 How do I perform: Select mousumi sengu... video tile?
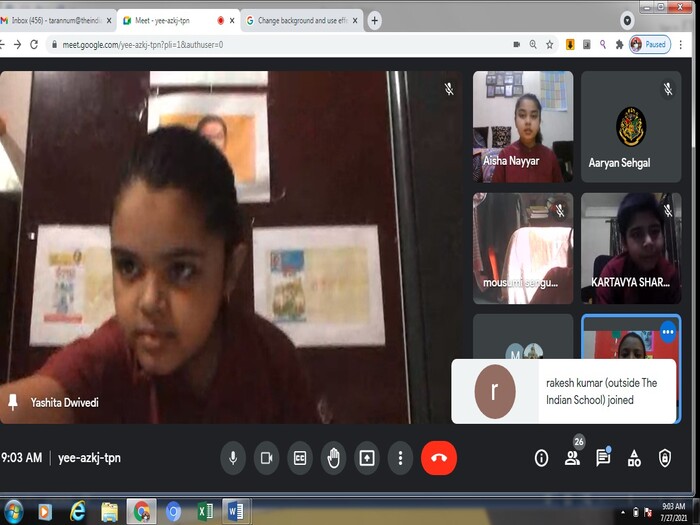[x=523, y=248]
